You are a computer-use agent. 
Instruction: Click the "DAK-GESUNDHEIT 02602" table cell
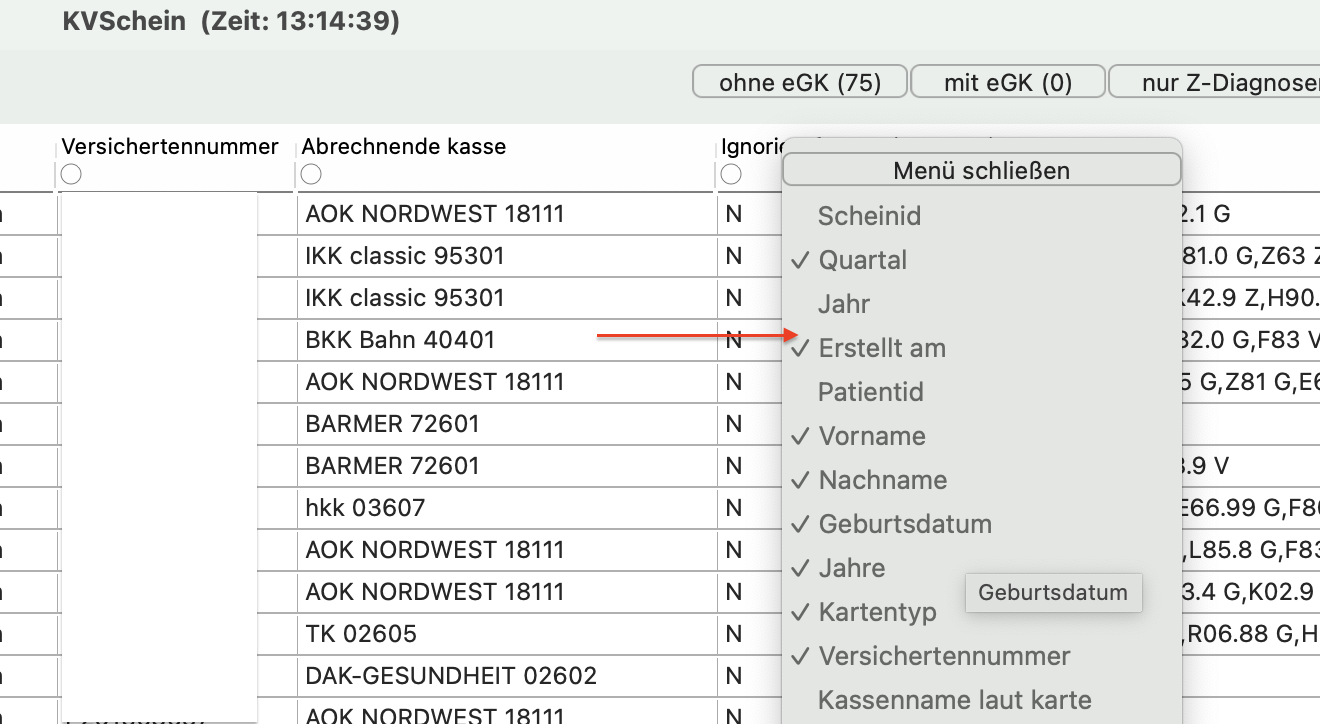click(x=507, y=676)
